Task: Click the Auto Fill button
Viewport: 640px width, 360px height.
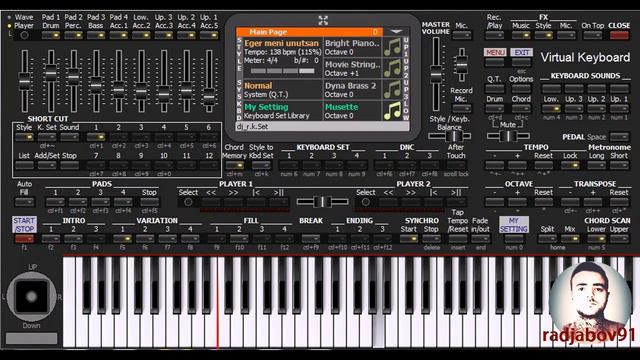Action: 24,202
